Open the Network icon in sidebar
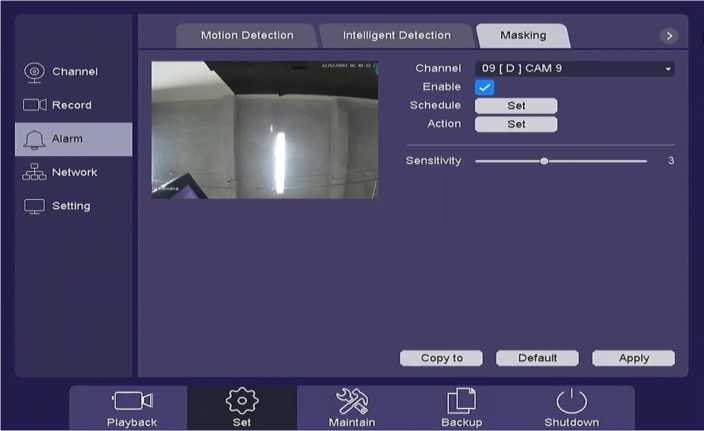Image resolution: width=704 pixels, height=431 pixels. pos(34,173)
